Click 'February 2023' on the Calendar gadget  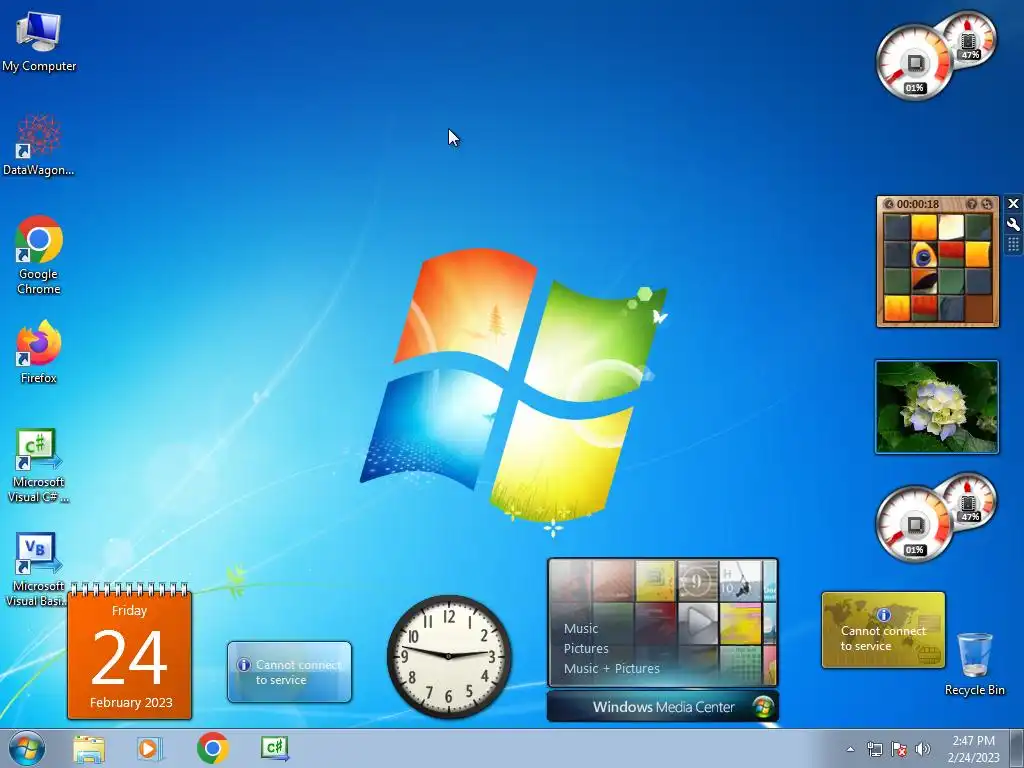pyautogui.click(x=131, y=703)
